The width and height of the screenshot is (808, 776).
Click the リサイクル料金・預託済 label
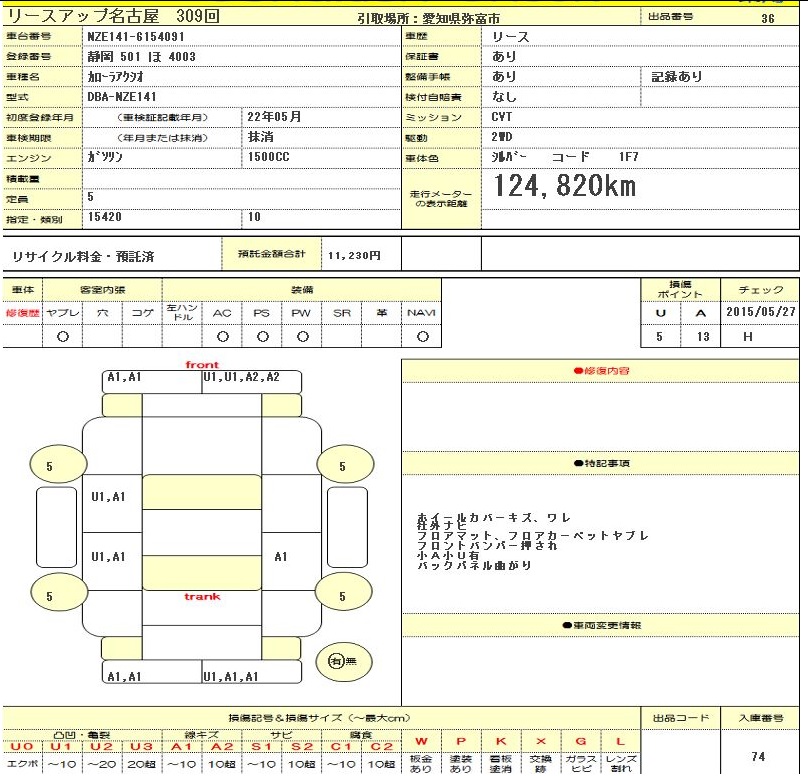(x=83, y=256)
